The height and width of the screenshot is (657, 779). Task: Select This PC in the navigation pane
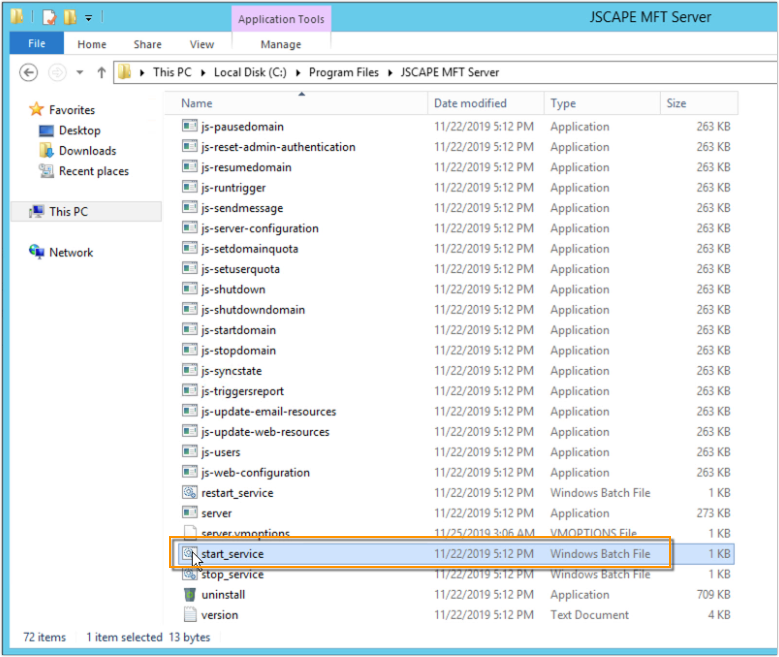tap(69, 211)
